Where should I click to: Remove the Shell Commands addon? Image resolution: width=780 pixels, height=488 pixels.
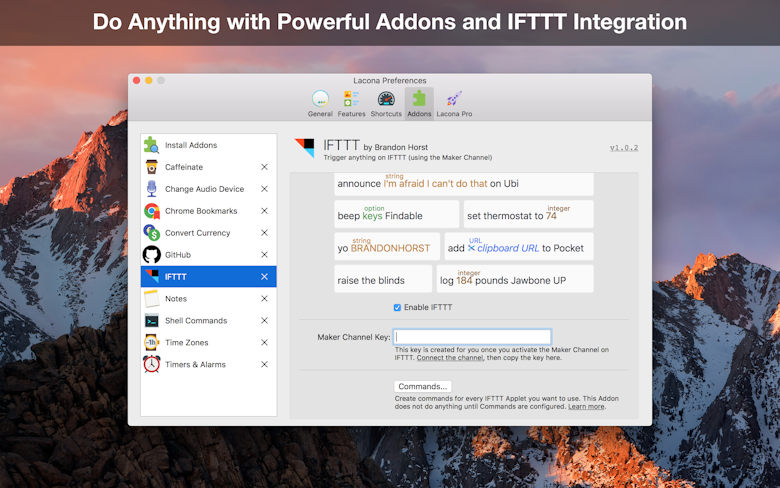click(x=265, y=320)
